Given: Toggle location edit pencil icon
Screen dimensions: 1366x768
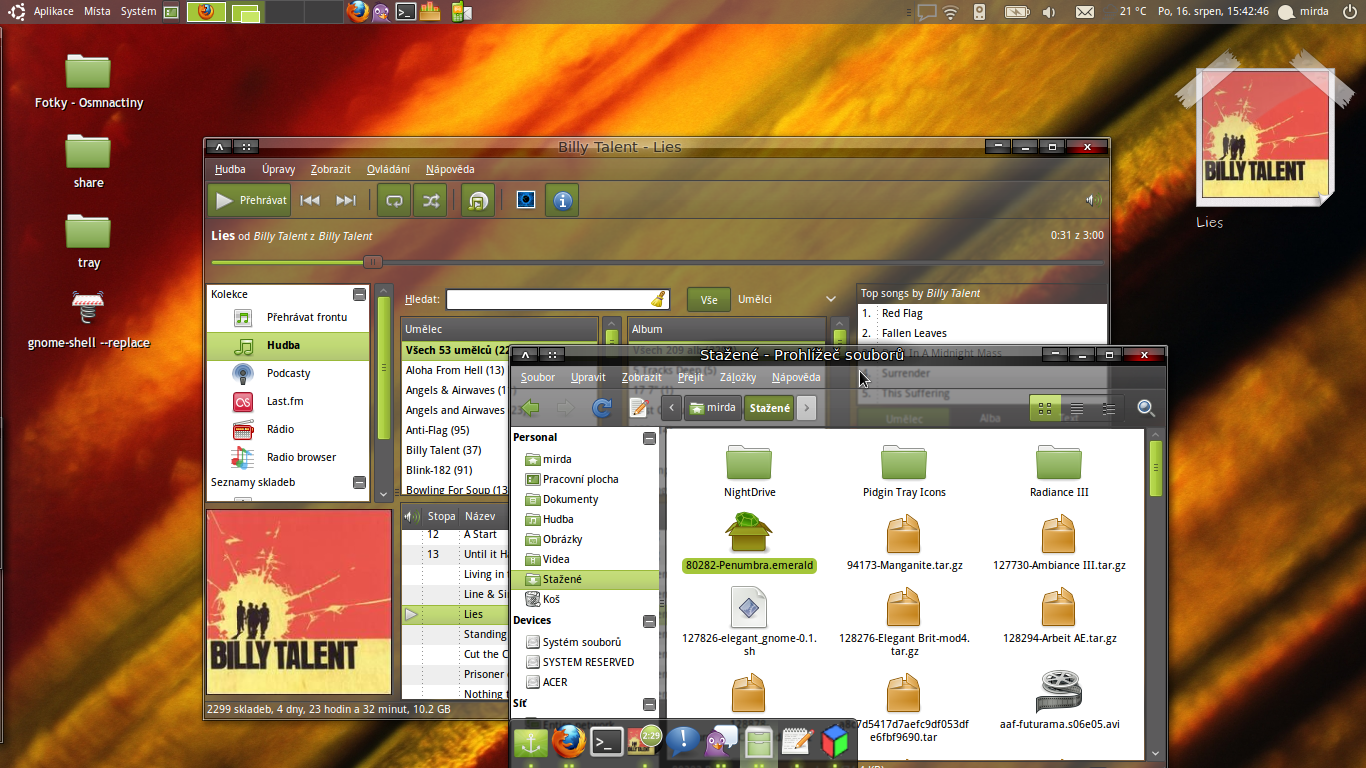Looking at the screenshot, I should click(x=639, y=408).
